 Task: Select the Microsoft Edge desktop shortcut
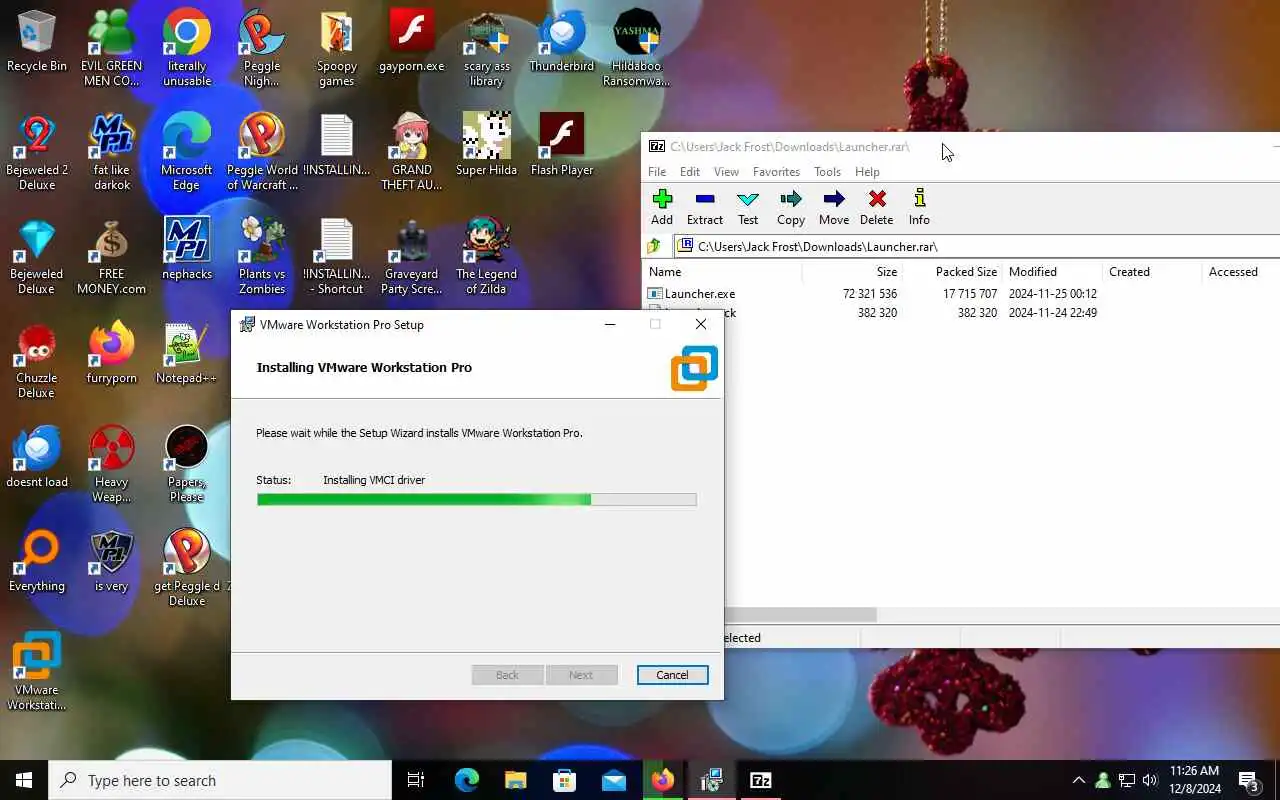(187, 152)
